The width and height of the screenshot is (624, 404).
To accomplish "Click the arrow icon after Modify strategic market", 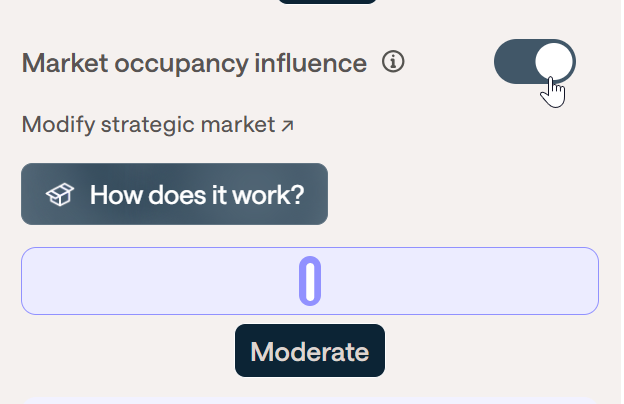I will coord(288,125).
